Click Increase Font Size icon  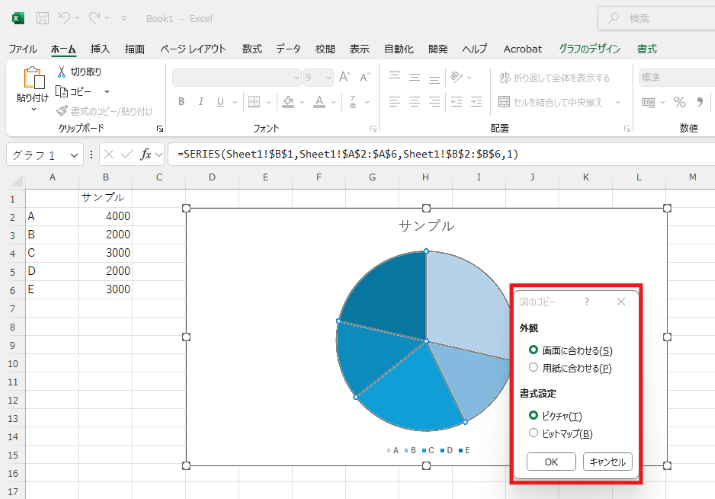coord(345,77)
